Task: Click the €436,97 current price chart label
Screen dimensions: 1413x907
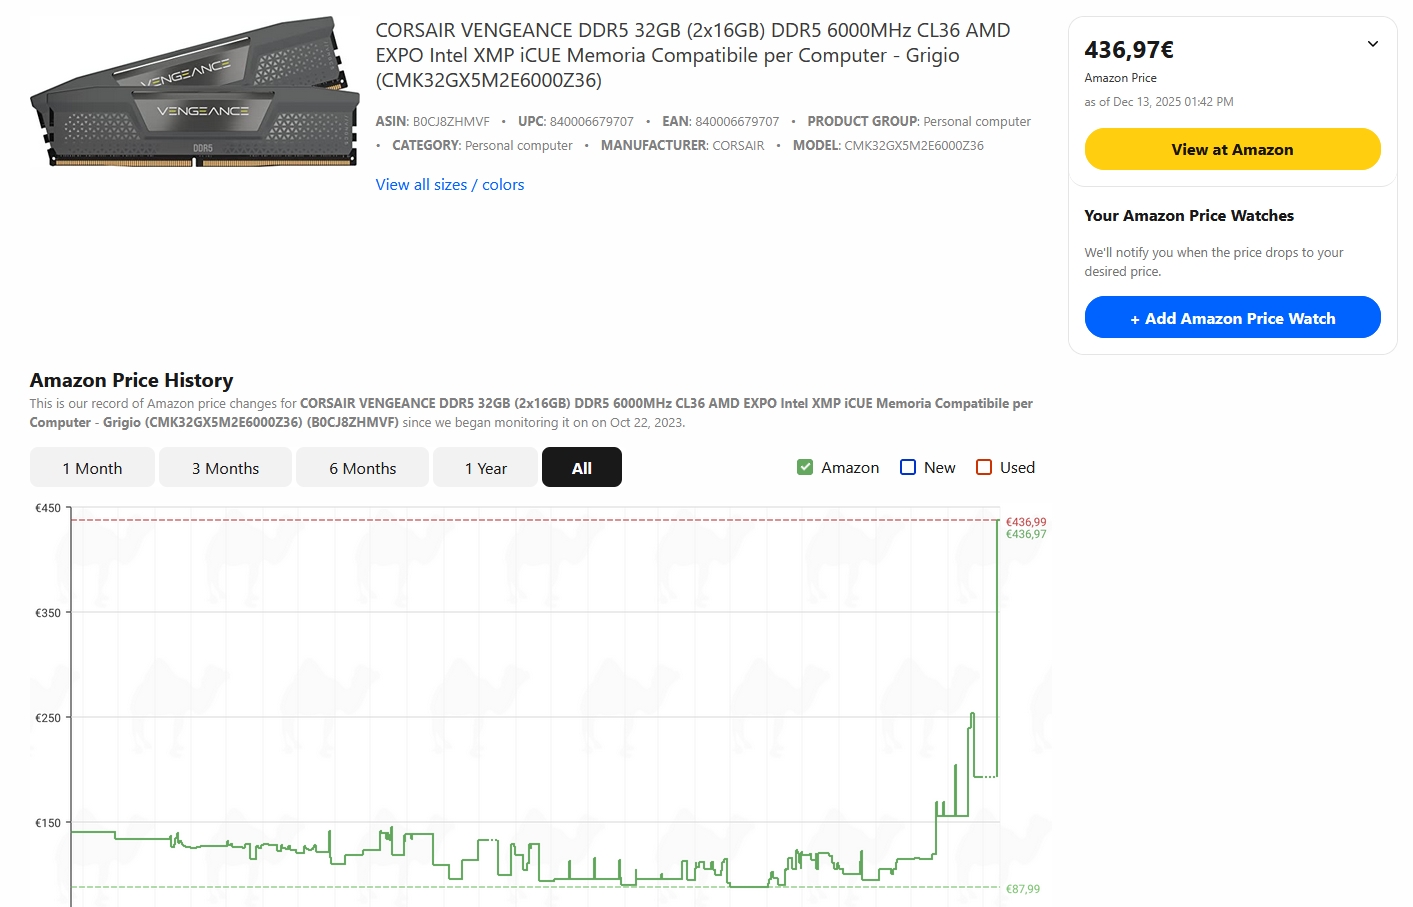Action: click(1026, 534)
